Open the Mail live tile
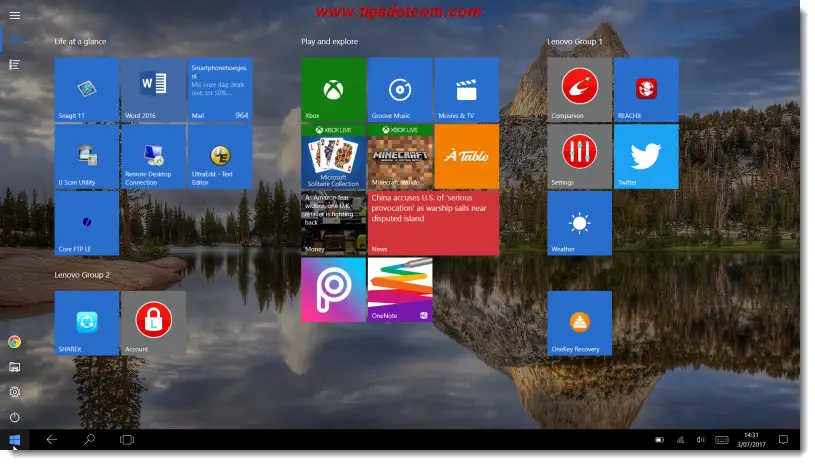Screen dimensions: 815x465 tap(220, 90)
